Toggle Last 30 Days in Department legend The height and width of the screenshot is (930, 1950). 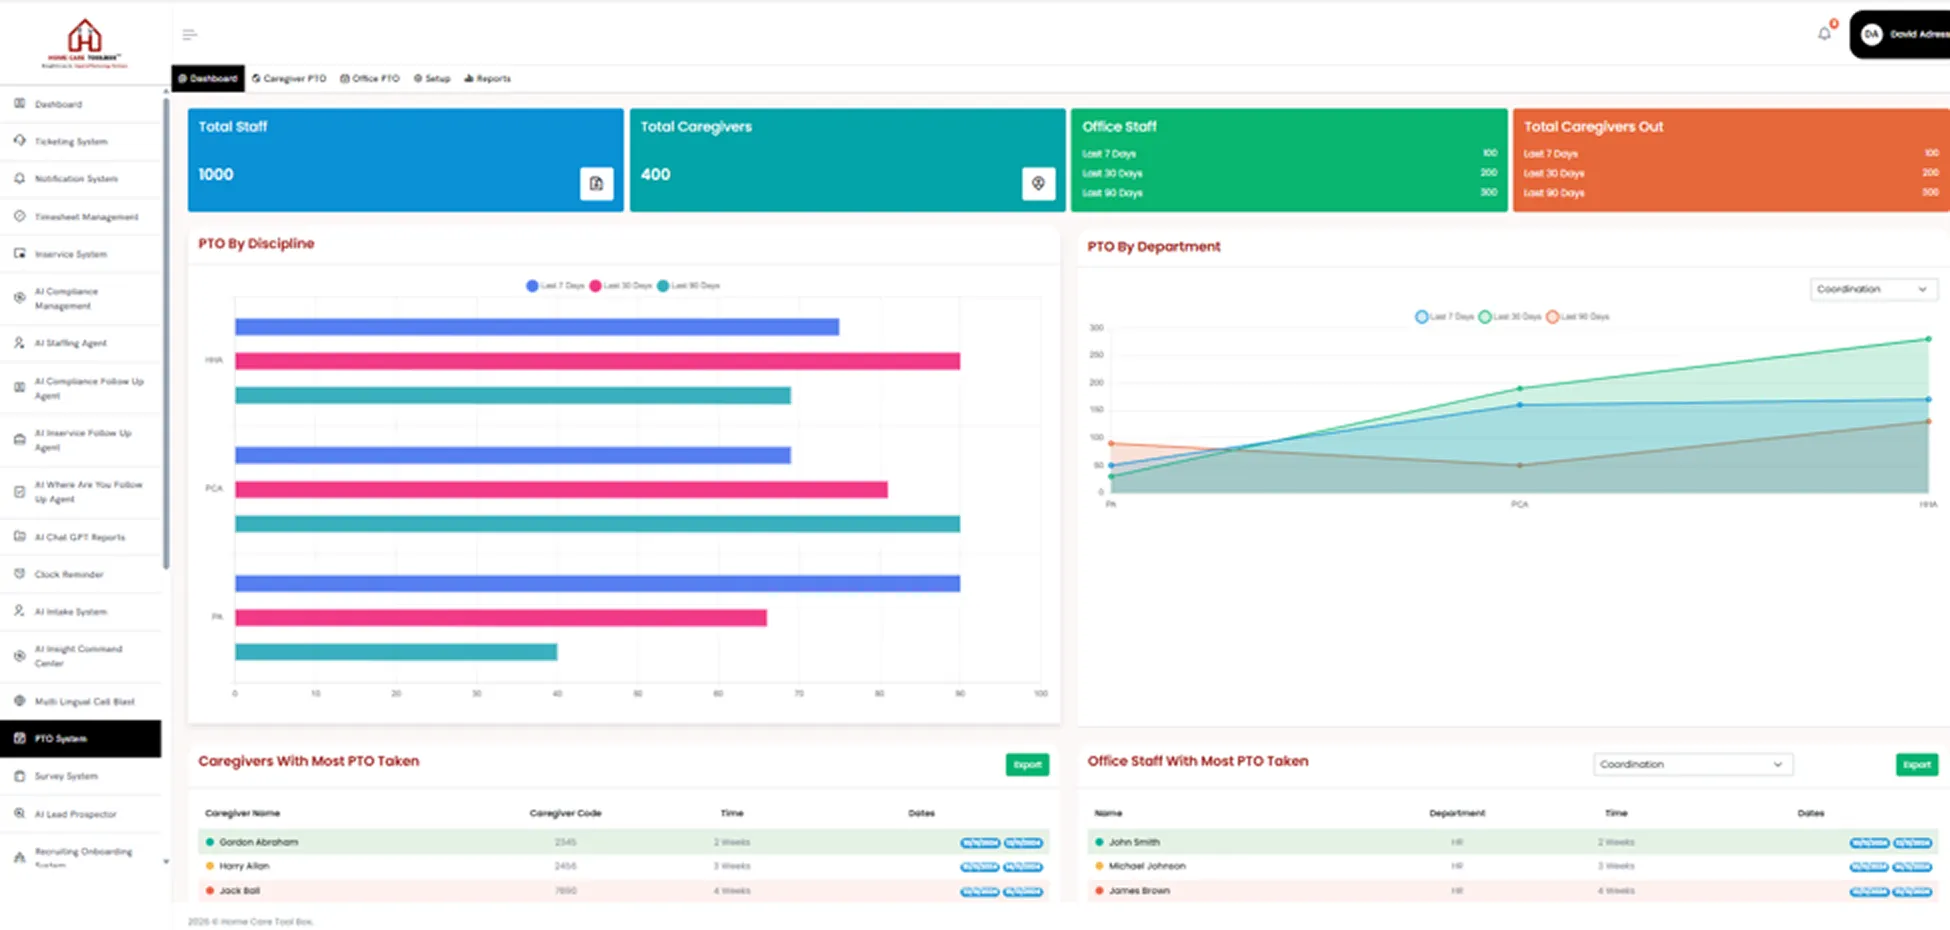tap(1510, 317)
